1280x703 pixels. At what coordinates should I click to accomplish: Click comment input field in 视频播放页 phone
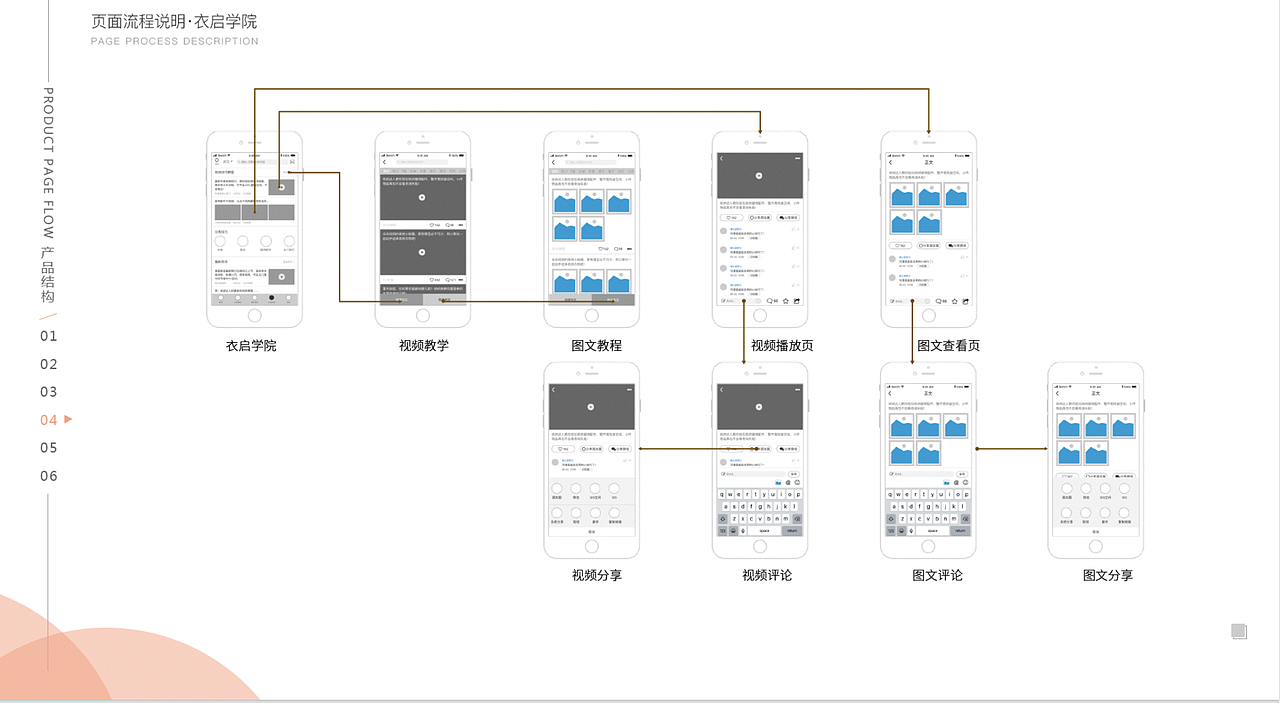(740, 300)
